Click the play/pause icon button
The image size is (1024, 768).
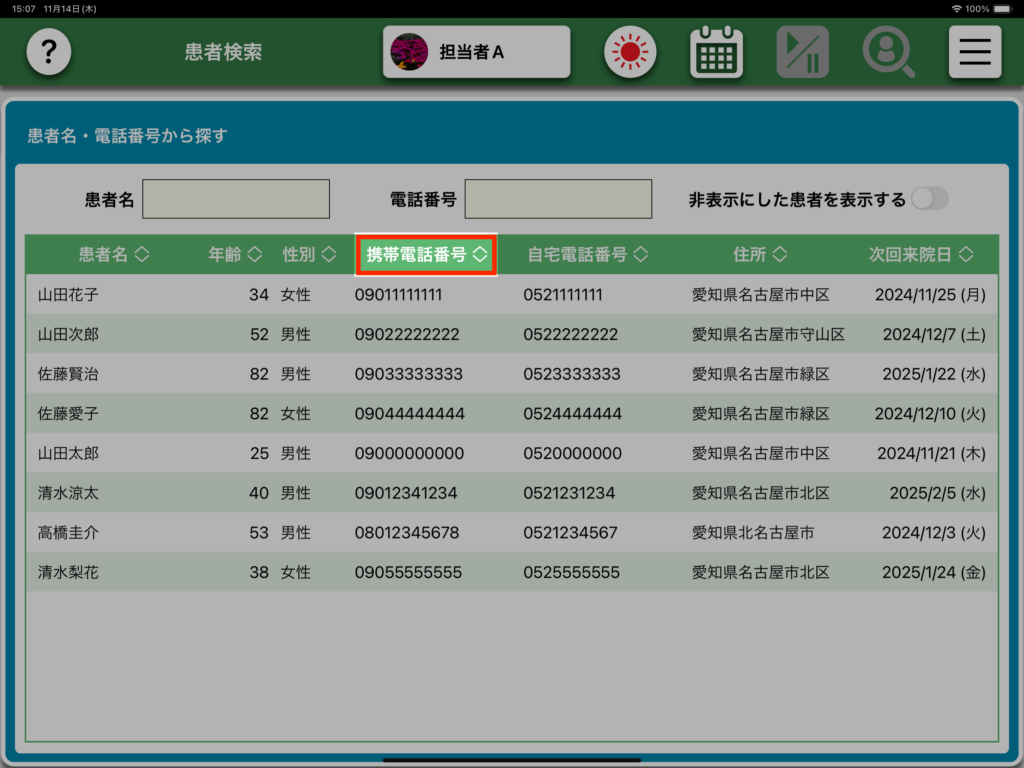pos(802,52)
